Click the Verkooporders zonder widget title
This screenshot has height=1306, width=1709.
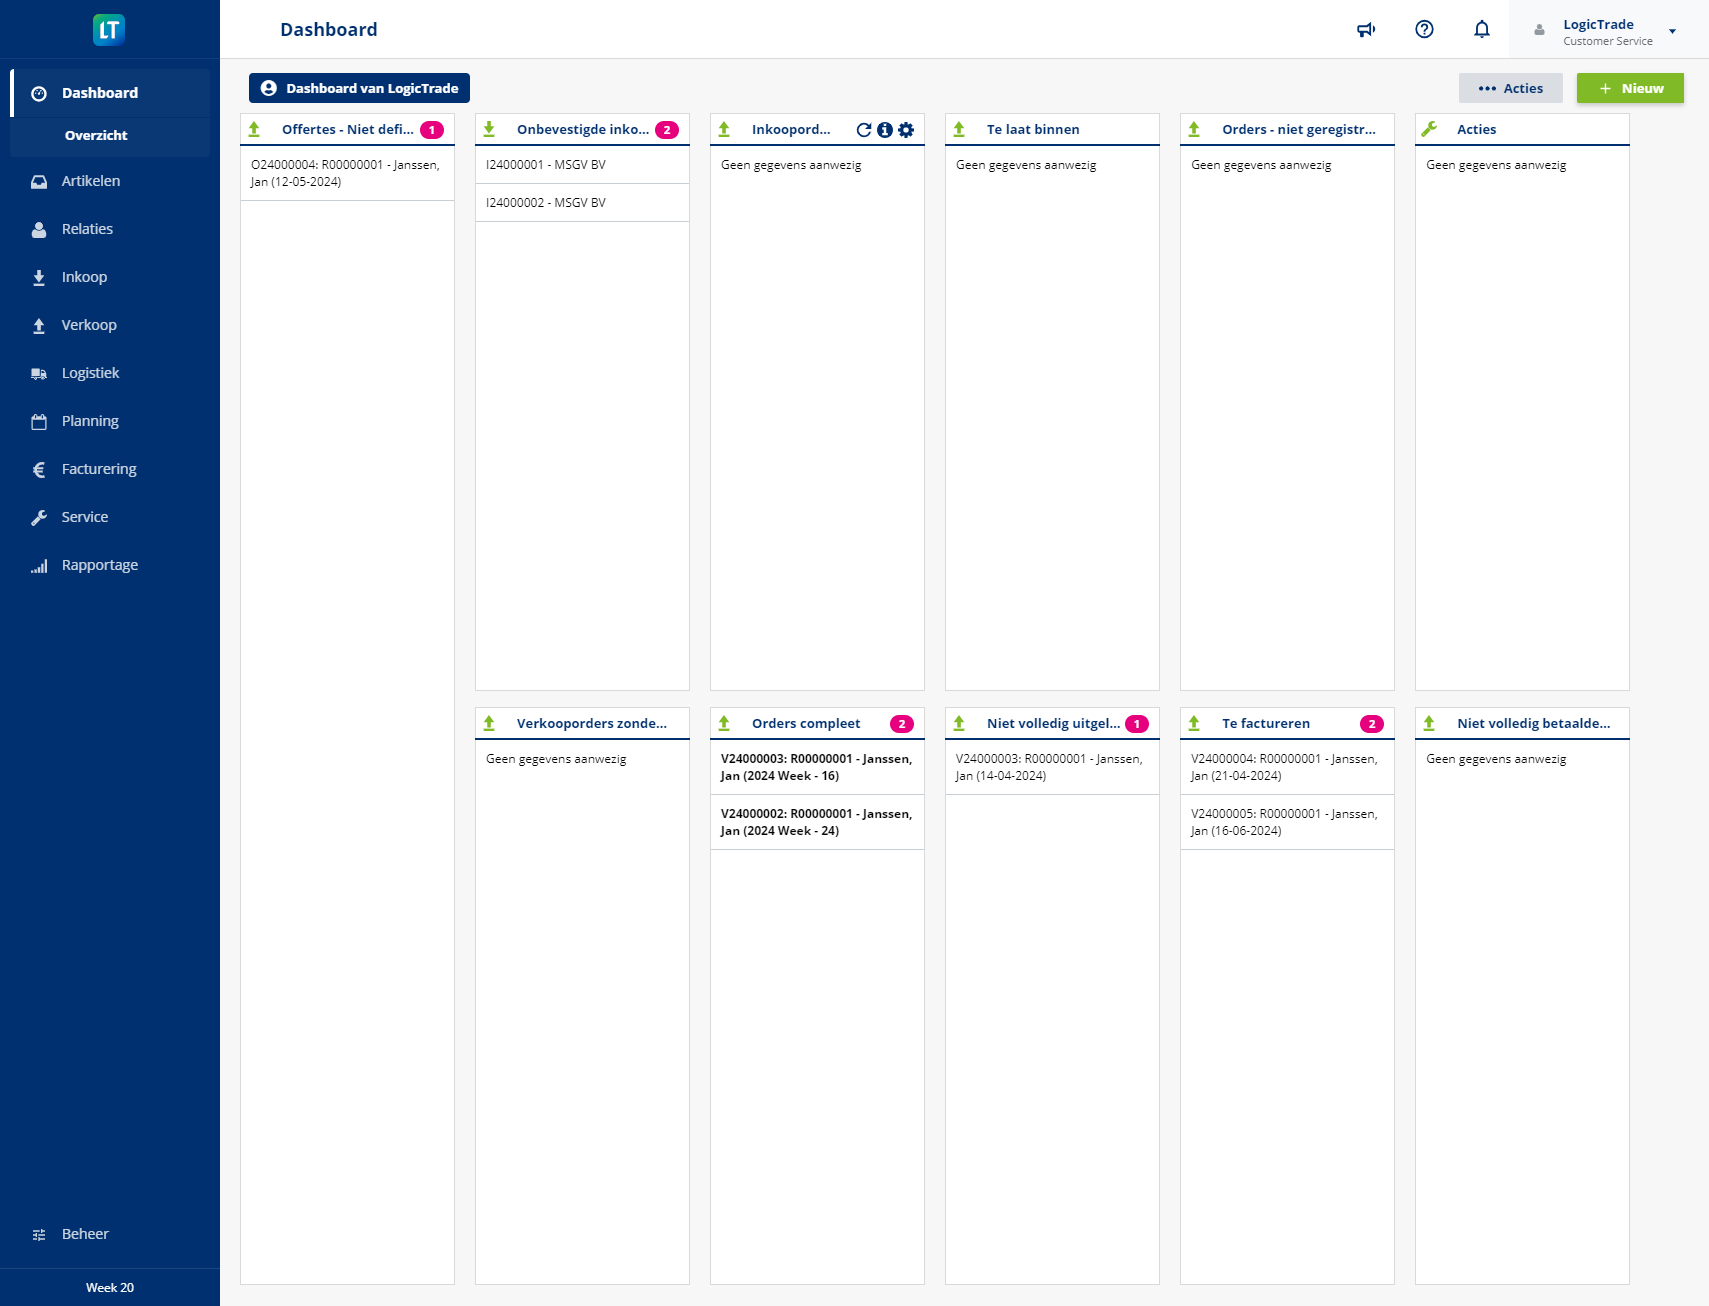tap(592, 724)
